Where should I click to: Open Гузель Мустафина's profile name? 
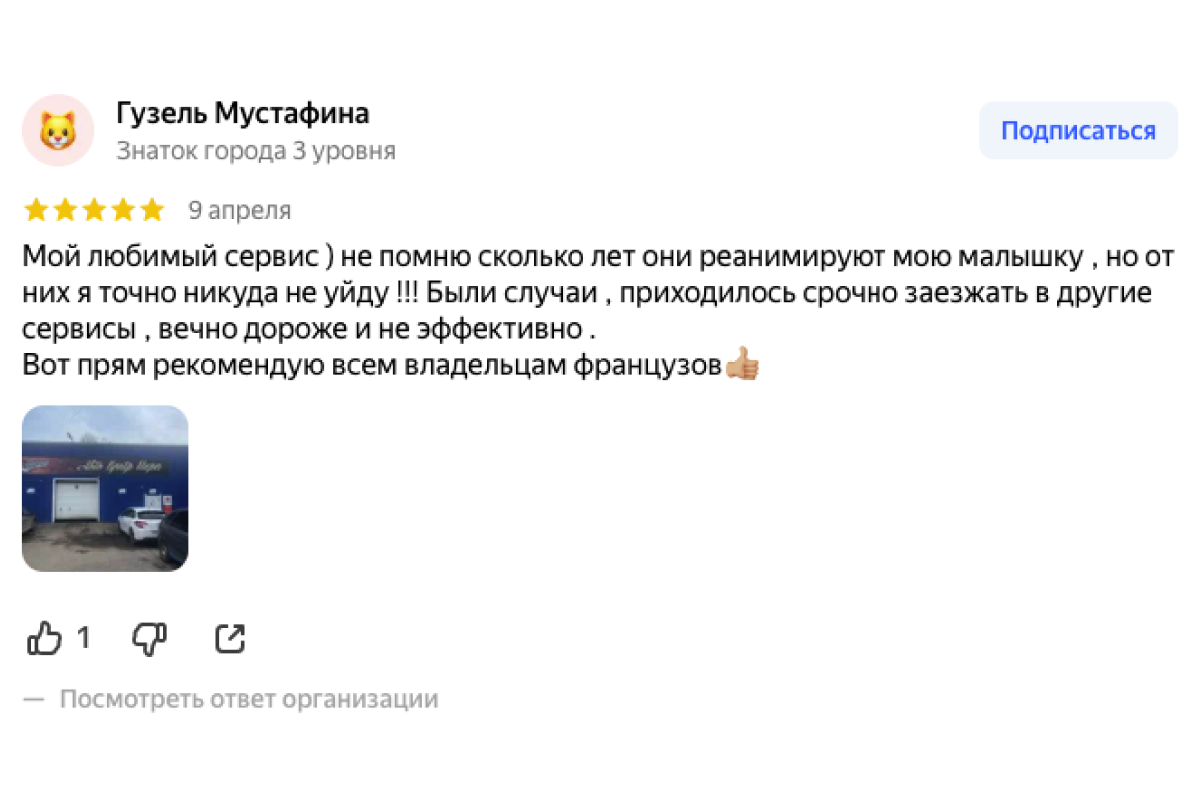[243, 114]
